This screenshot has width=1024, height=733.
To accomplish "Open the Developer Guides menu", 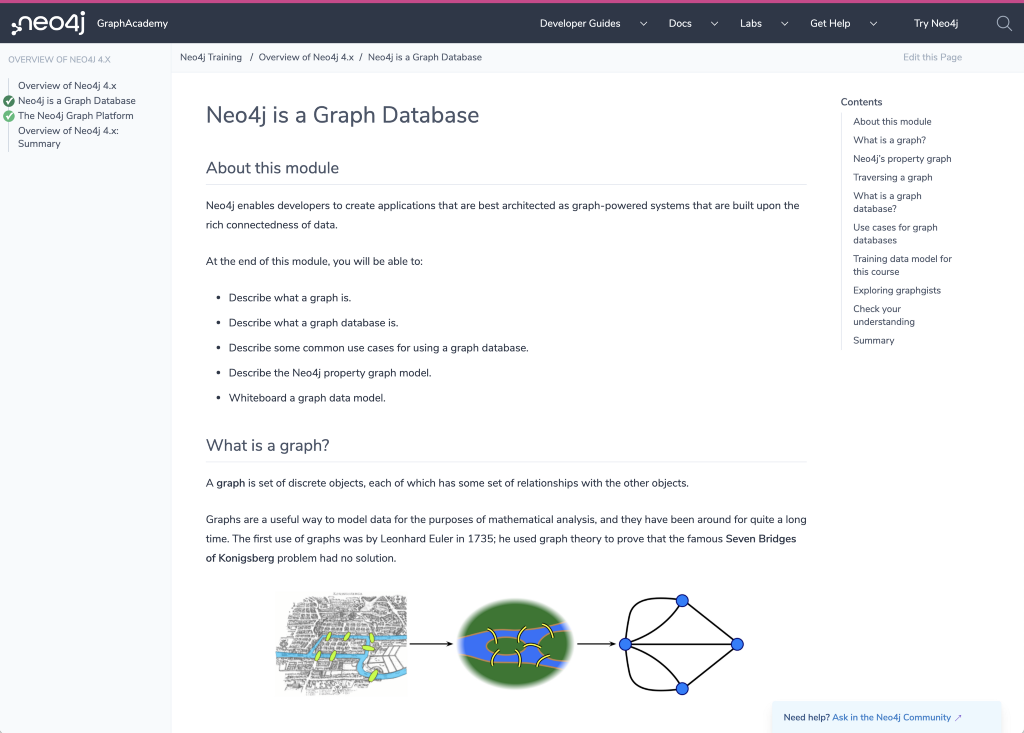I will (x=580, y=24).
